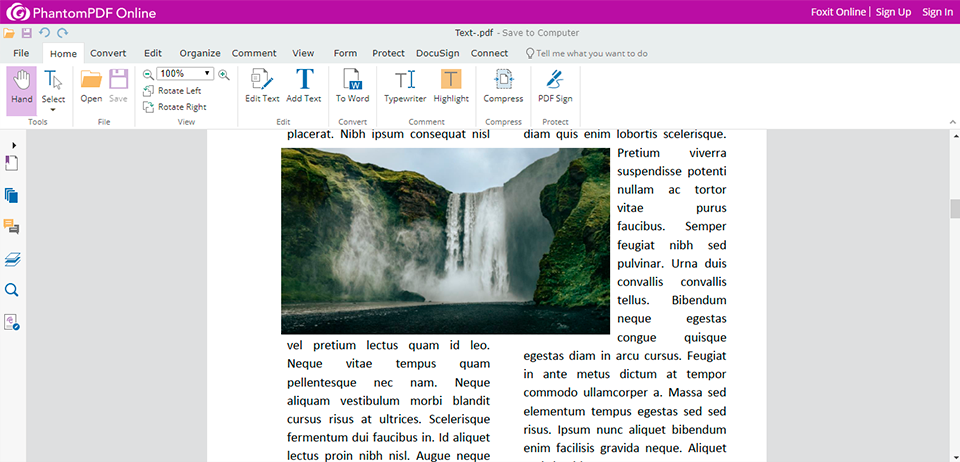960x462 pixels.
Task: Click the Tell me search field
Action: pyautogui.click(x=590, y=53)
